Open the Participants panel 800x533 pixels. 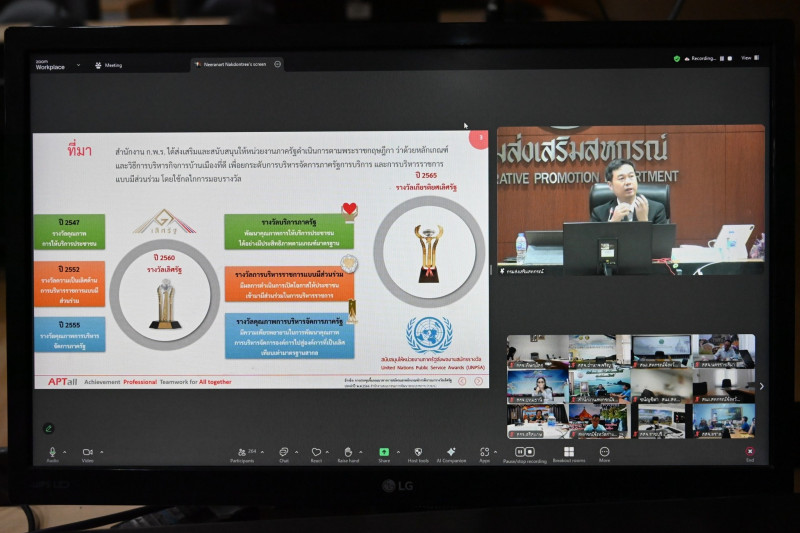pos(241,452)
